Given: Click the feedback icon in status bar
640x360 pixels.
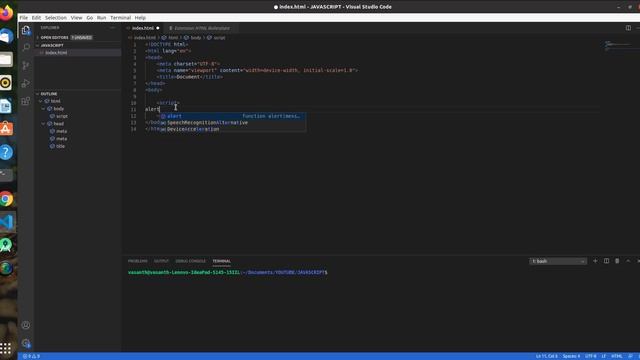Looking at the screenshot, I should tap(631, 356).
